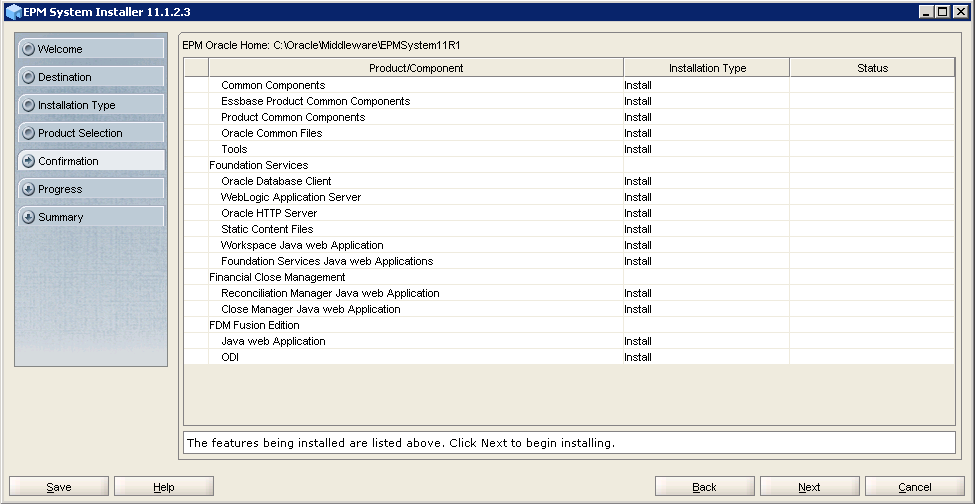The height and width of the screenshot is (504, 975).
Task: Open the Help button
Action: (164, 487)
